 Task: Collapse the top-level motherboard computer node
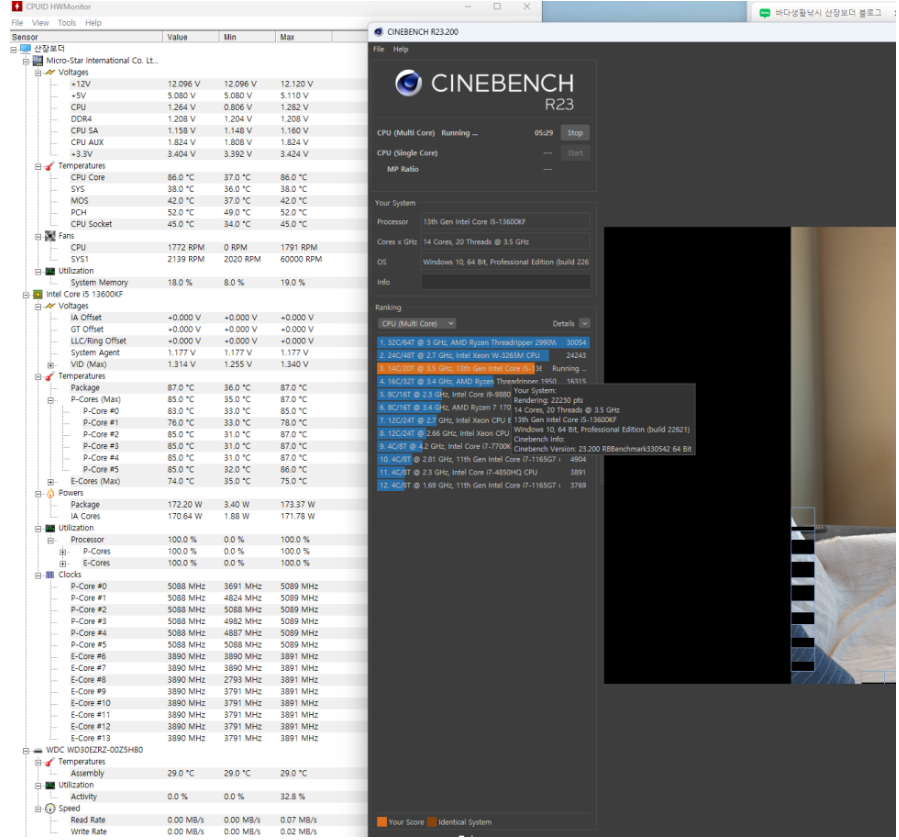point(14,49)
